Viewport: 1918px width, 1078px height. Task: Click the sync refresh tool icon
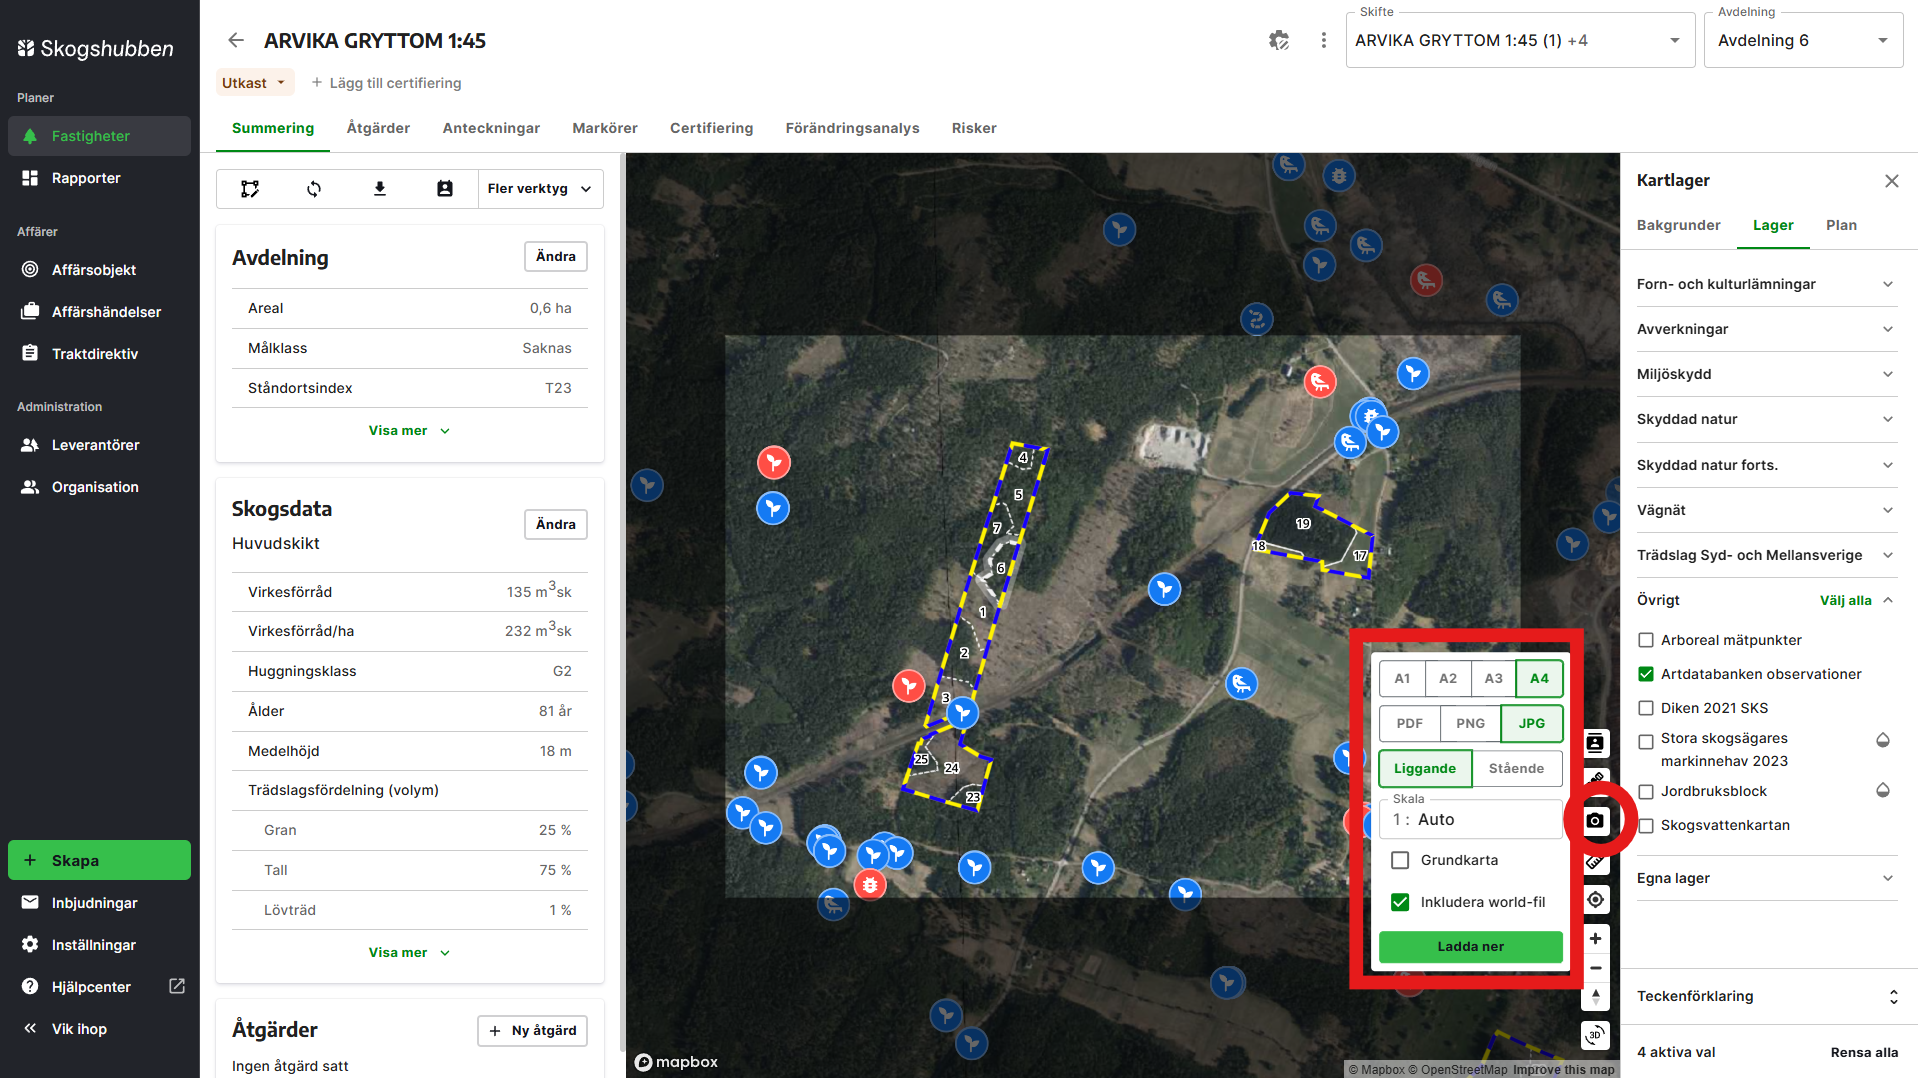click(314, 189)
